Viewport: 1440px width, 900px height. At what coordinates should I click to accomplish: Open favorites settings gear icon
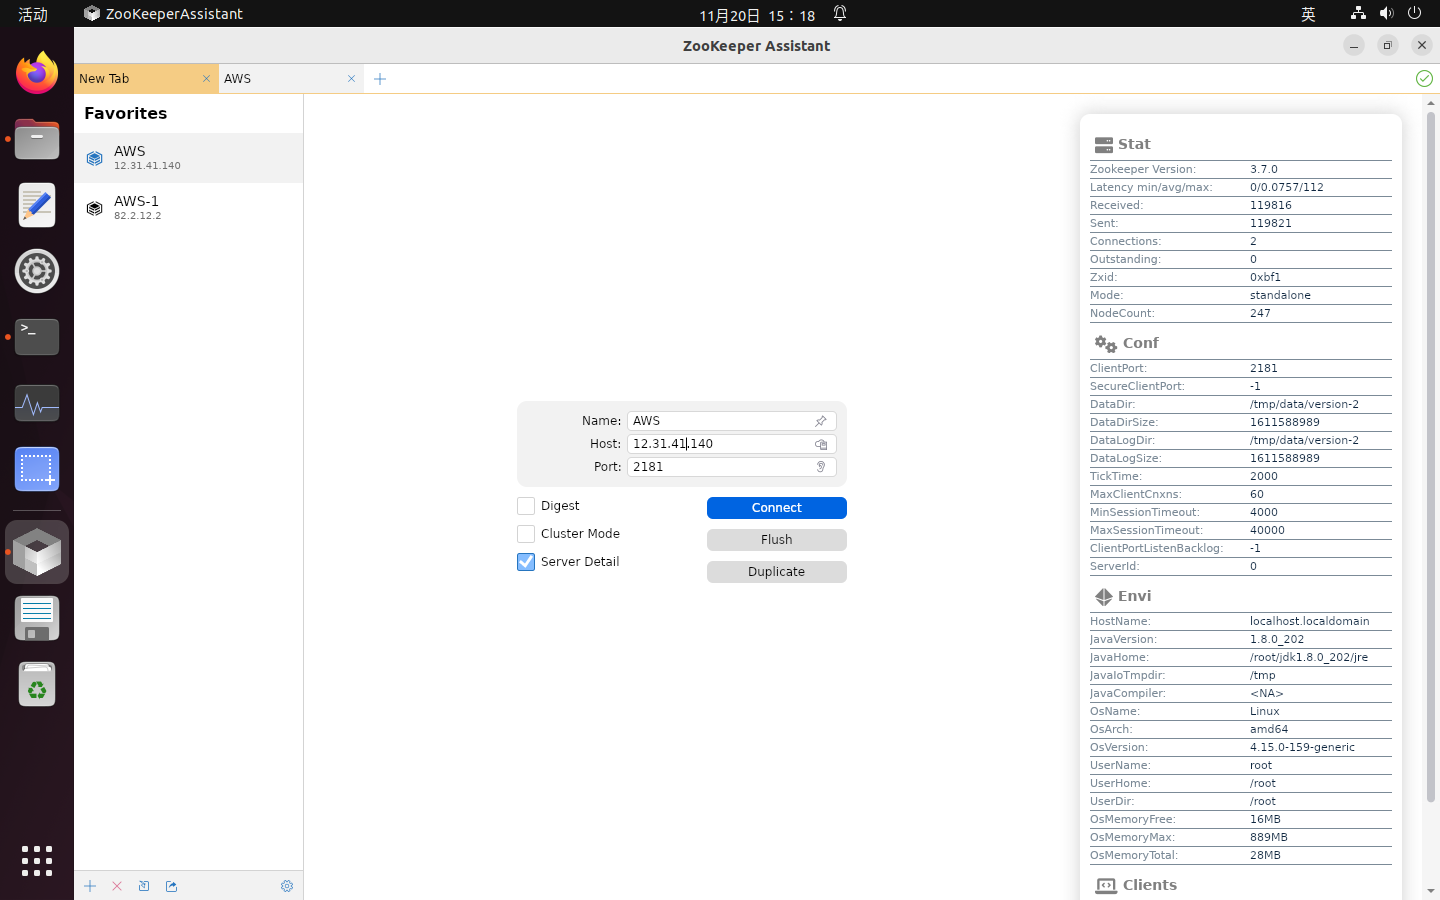287,886
